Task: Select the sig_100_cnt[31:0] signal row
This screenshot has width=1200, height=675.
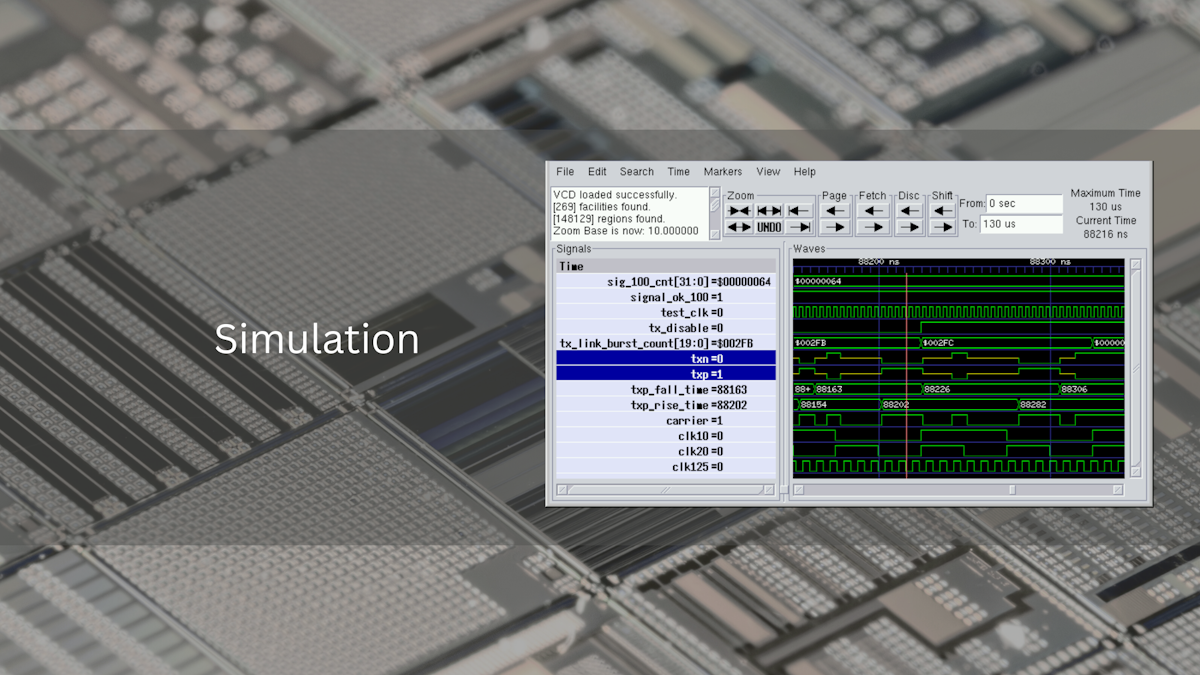Action: (x=666, y=282)
